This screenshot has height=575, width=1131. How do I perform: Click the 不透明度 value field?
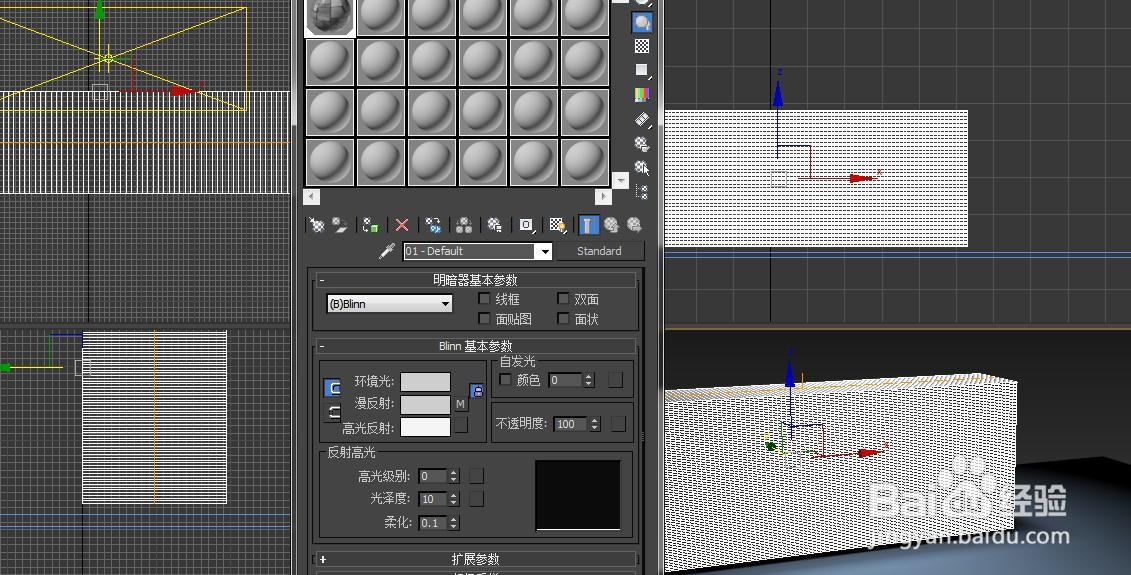click(x=571, y=424)
